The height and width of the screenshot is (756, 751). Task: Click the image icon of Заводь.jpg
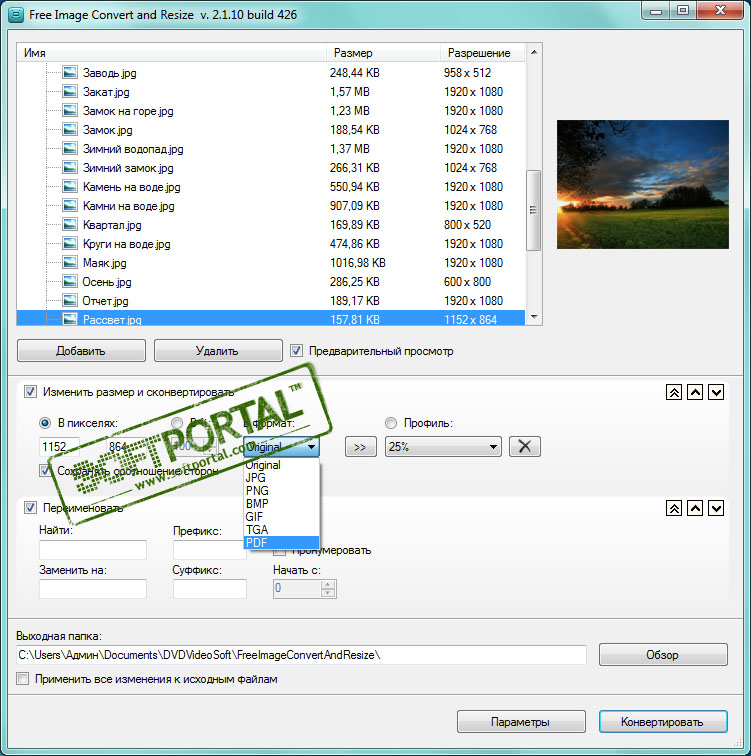pos(70,73)
